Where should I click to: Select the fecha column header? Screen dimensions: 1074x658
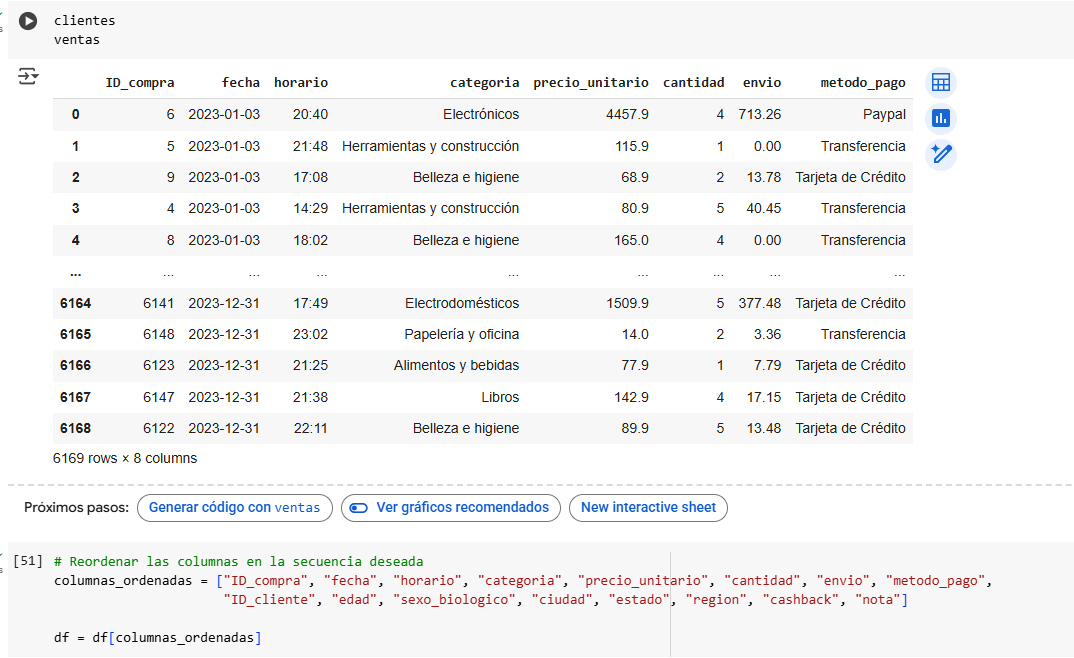point(240,83)
